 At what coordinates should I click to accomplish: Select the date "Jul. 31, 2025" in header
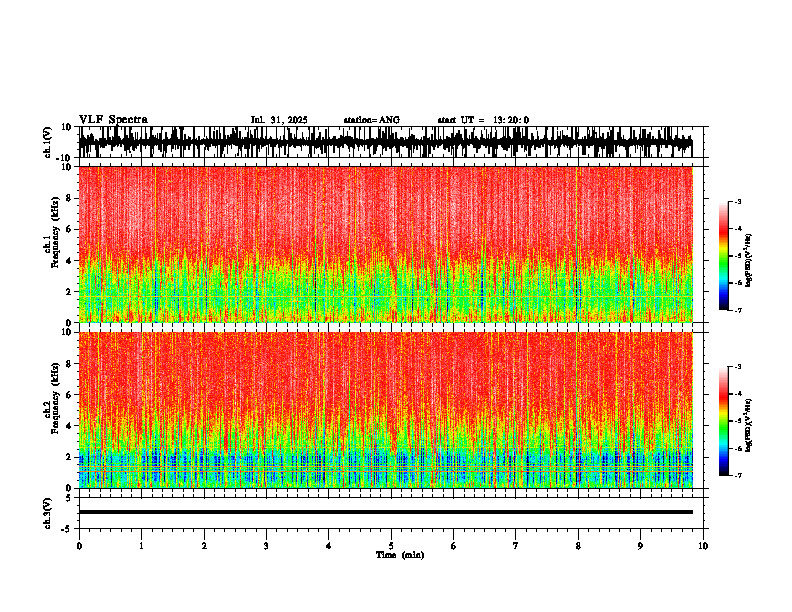click(x=279, y=120)
